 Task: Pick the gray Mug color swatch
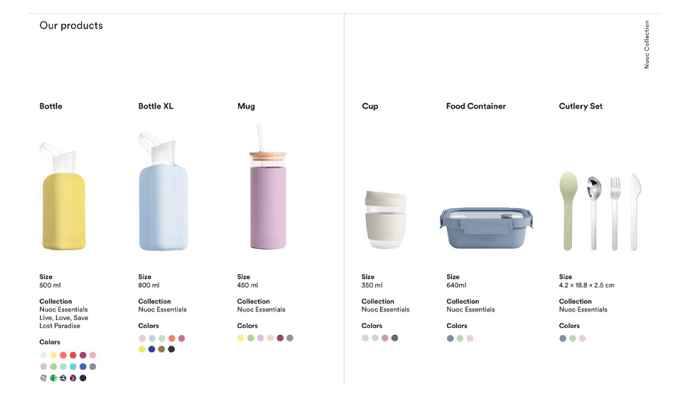click(290, 338)
